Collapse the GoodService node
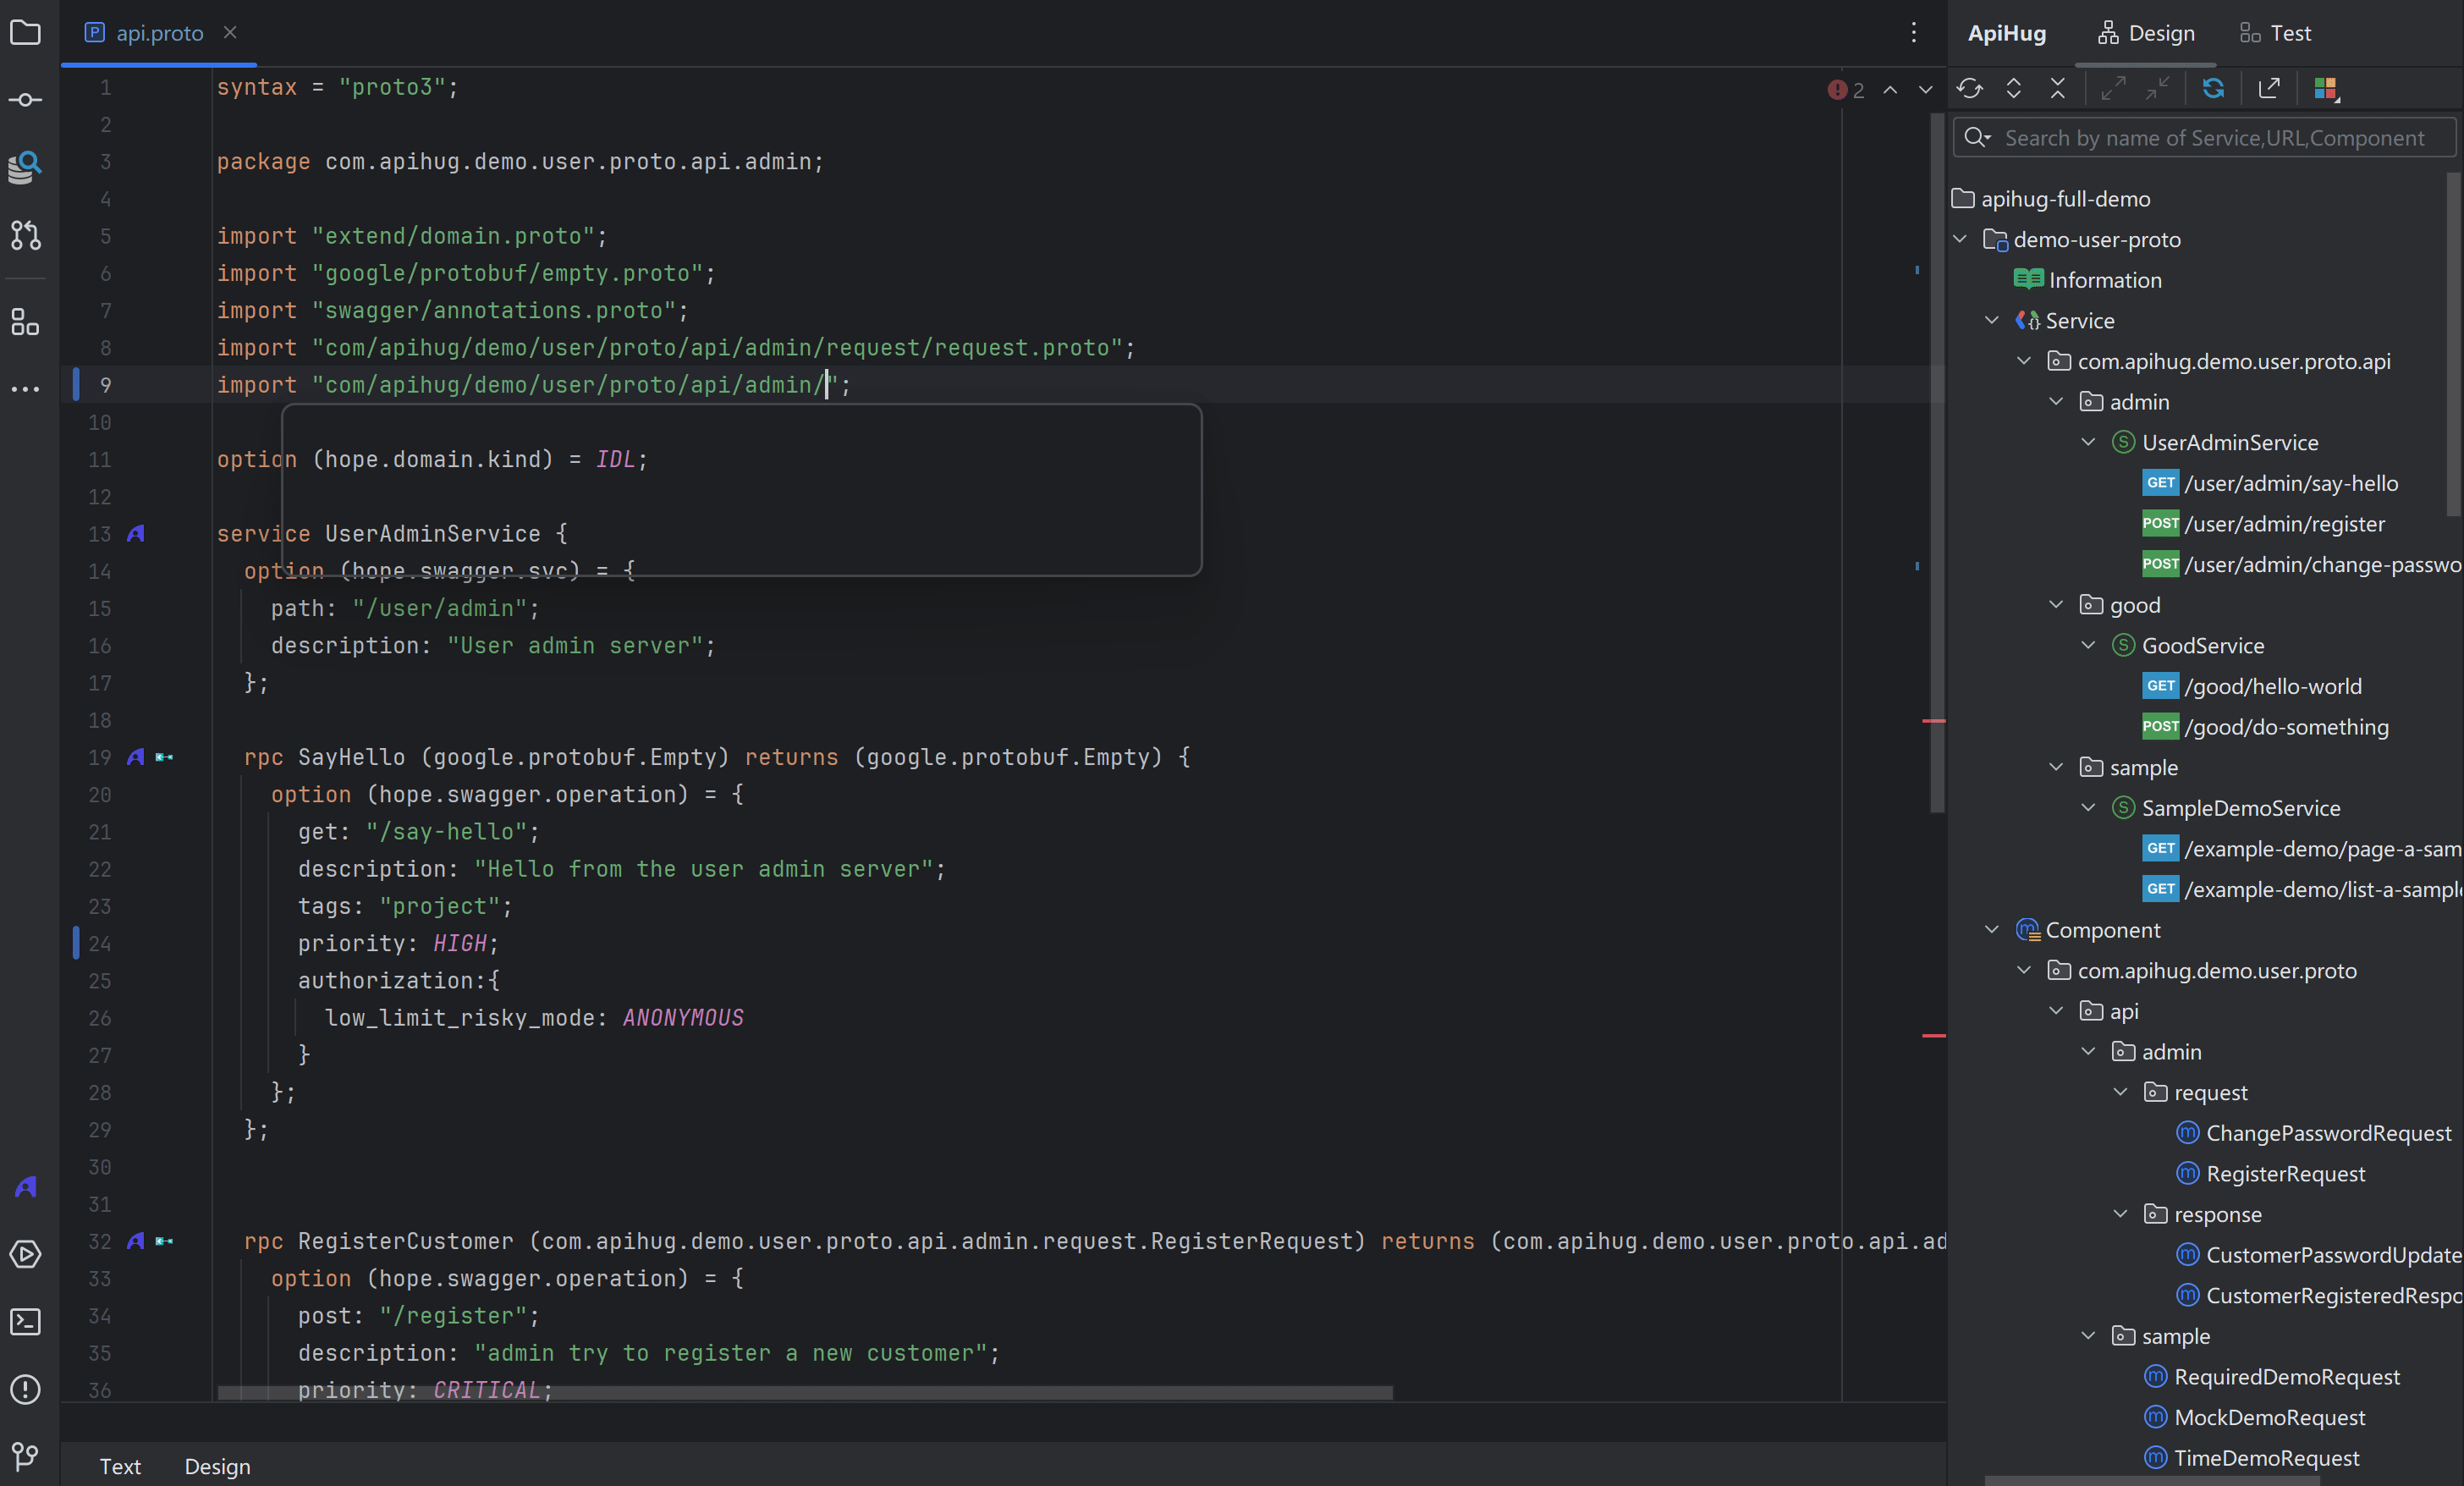This screenshot has width=2464, height=1486. [x=2088, y=645]
